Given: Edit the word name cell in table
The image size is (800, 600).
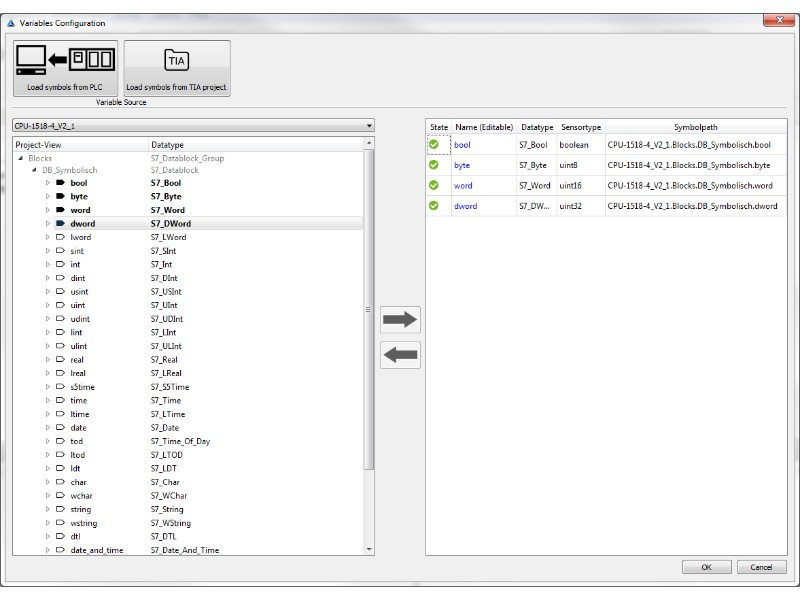Looking at the screenshot, I should [x=483, y=186].
